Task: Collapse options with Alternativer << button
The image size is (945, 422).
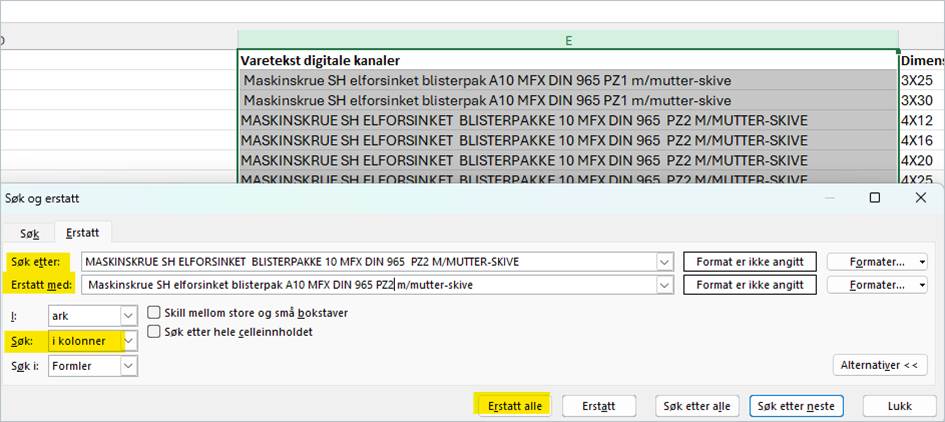Action: (879, 365)
